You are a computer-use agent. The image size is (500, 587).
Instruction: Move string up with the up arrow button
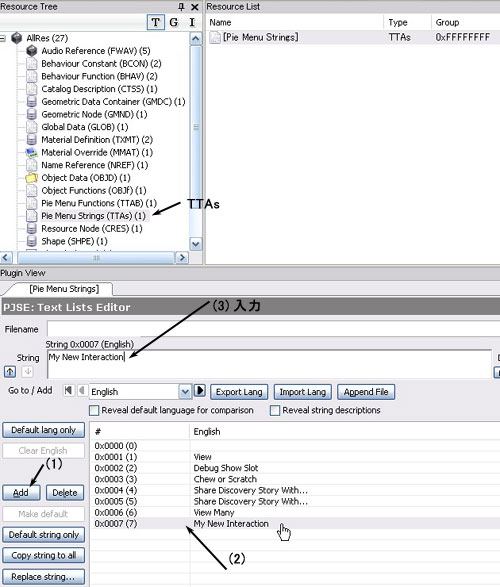pyautogui.click(x=10, y=372)
